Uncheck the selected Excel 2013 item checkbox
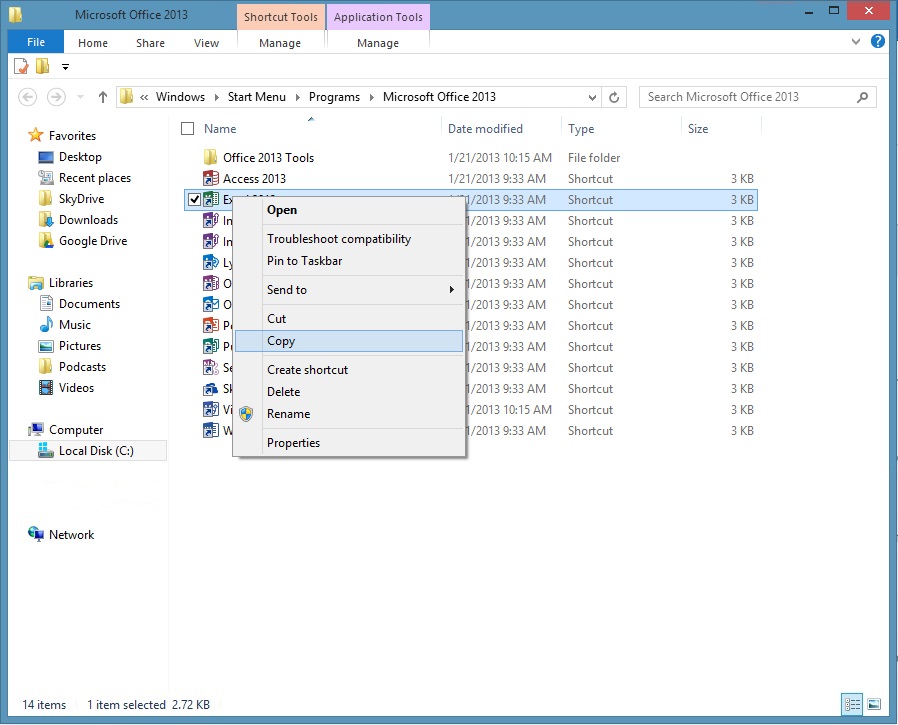898x725 pixels. 195,199
